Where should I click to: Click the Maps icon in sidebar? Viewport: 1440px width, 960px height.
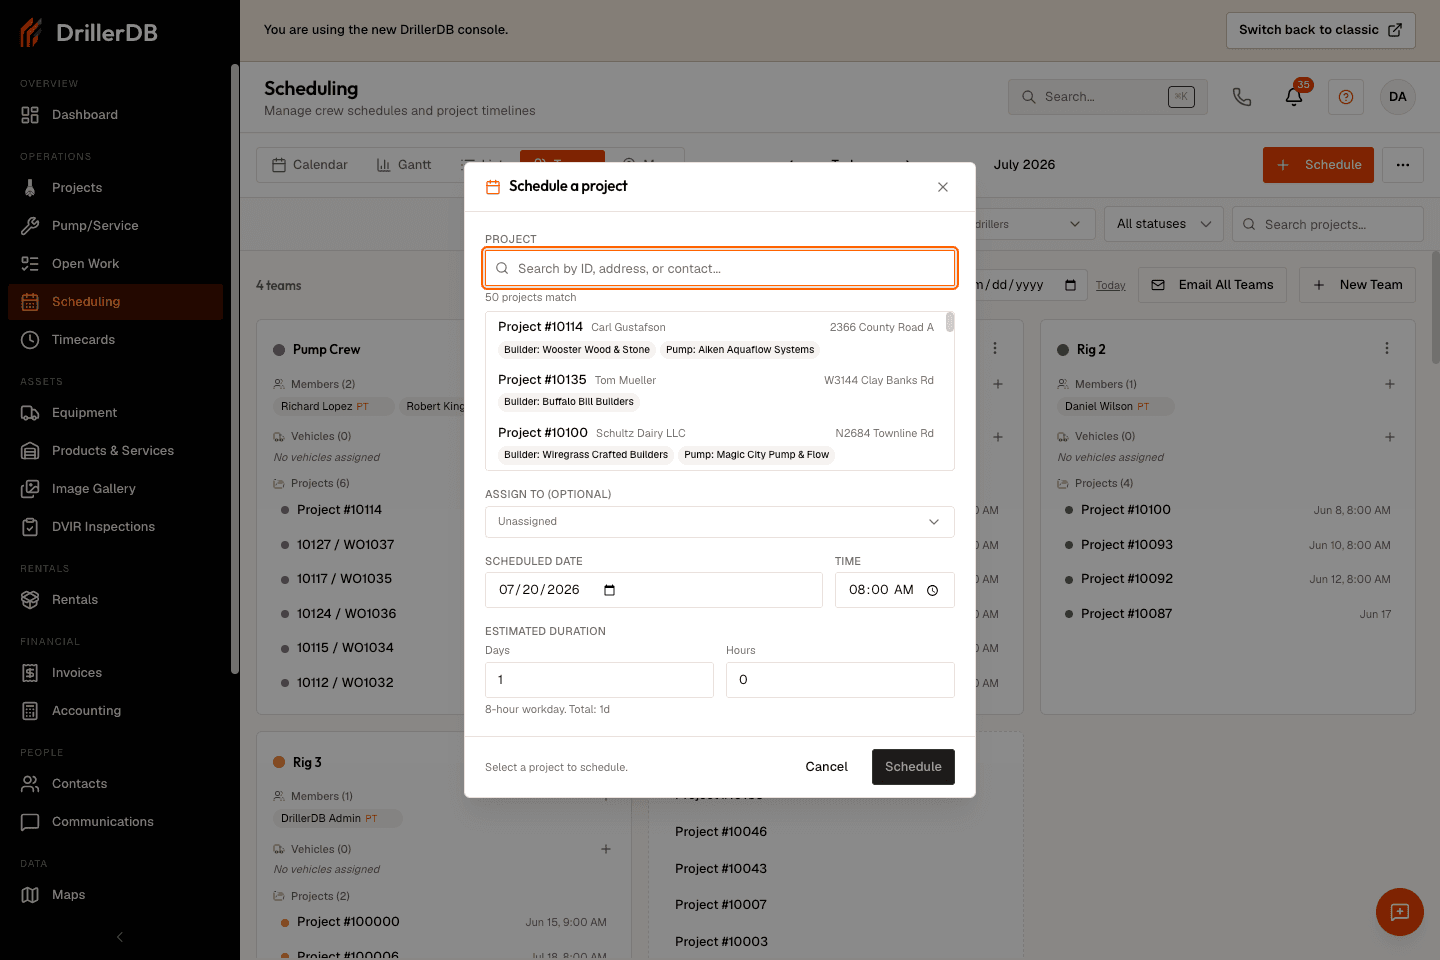click(30, 895)
